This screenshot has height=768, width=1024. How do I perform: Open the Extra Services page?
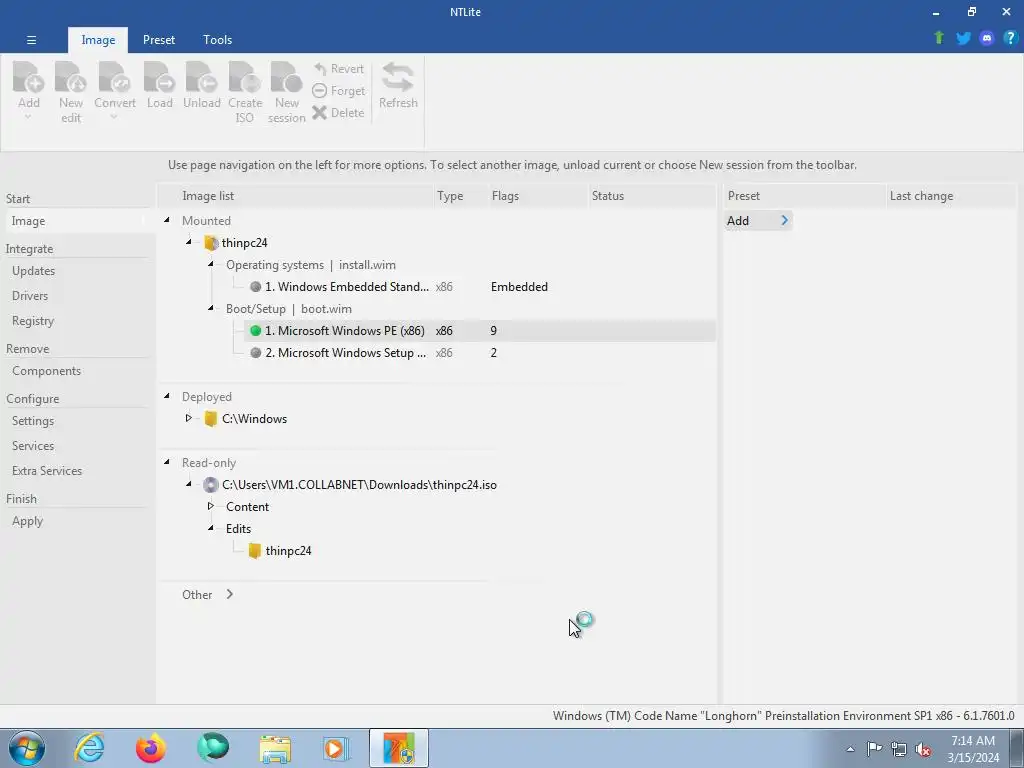tap(47, 470)
